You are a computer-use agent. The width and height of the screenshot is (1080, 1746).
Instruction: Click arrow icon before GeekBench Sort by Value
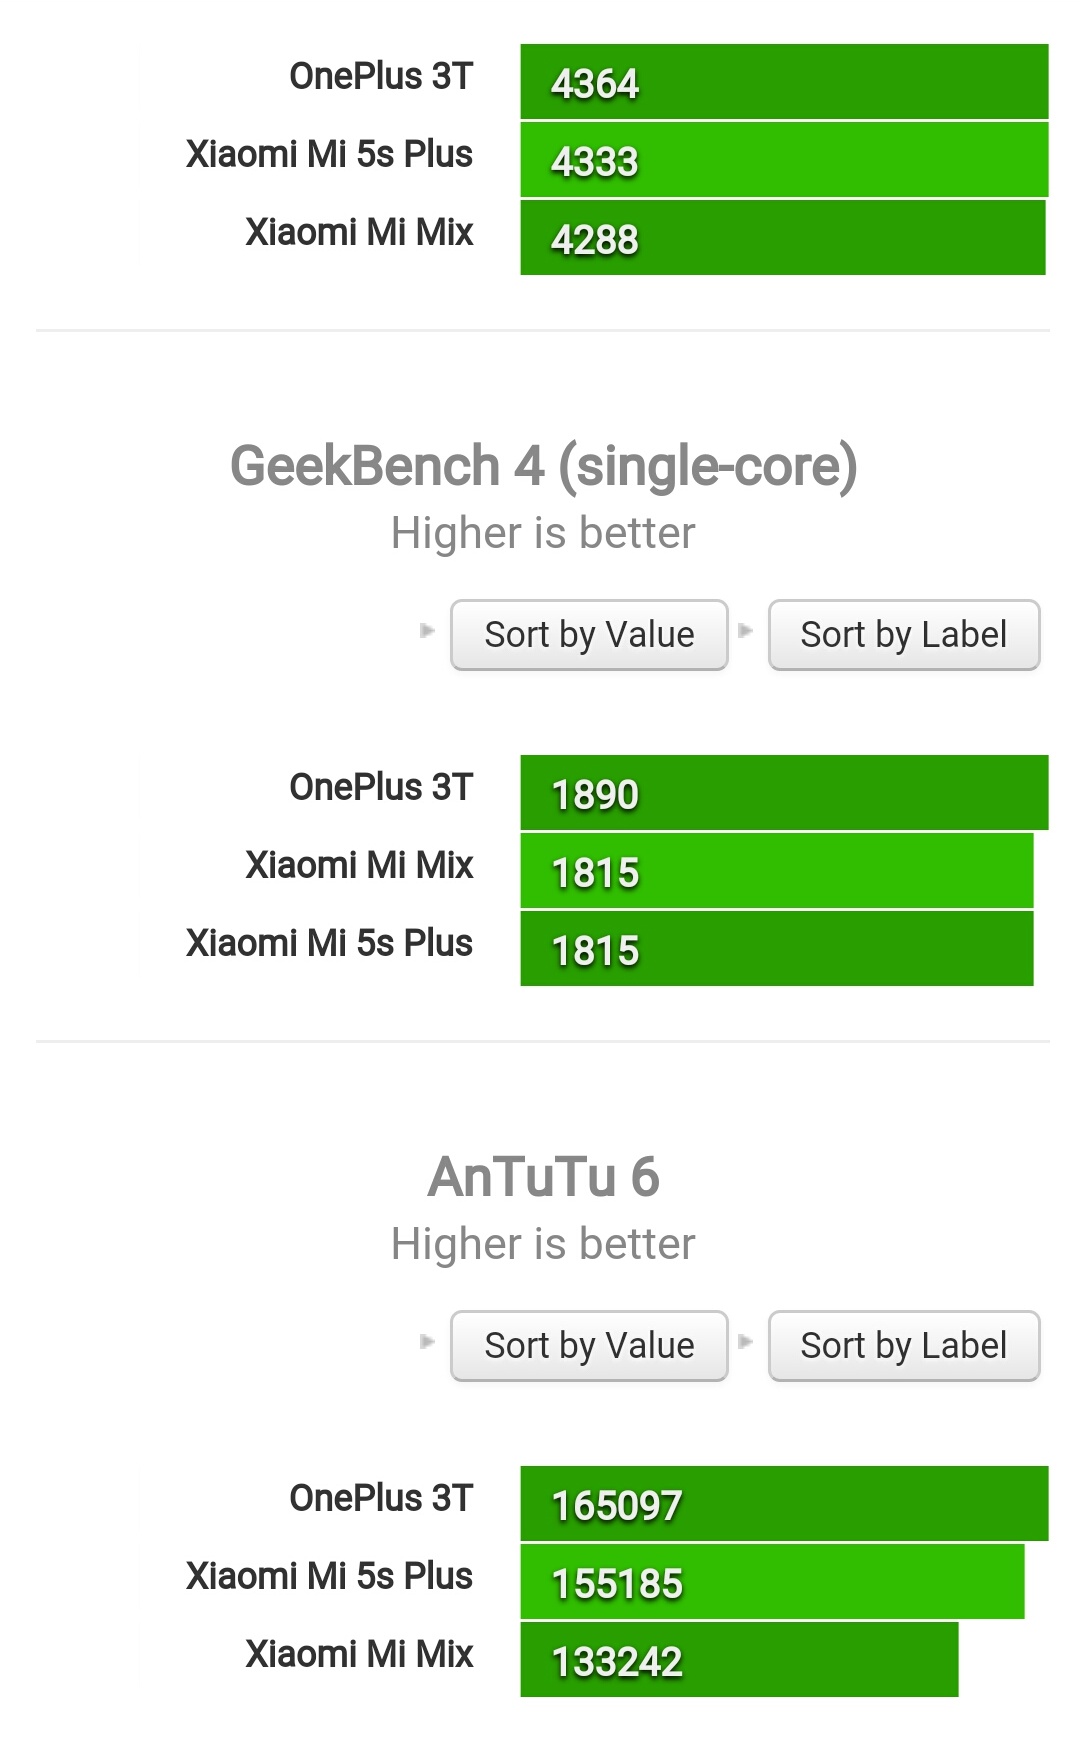(428, 631)
